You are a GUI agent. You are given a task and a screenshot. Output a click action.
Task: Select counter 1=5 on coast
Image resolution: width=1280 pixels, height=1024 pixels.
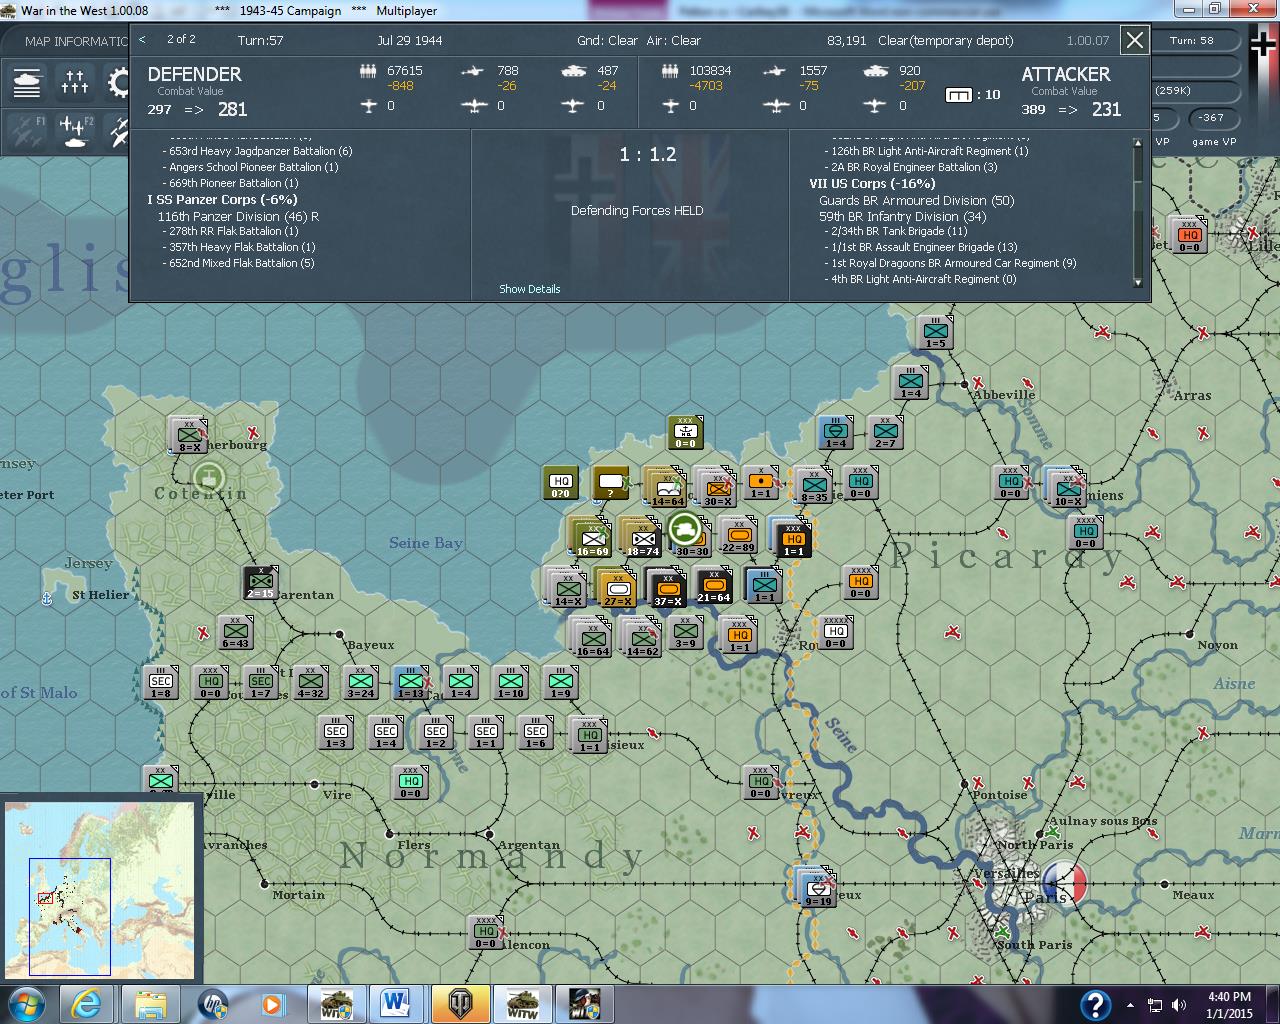point(935,332)
